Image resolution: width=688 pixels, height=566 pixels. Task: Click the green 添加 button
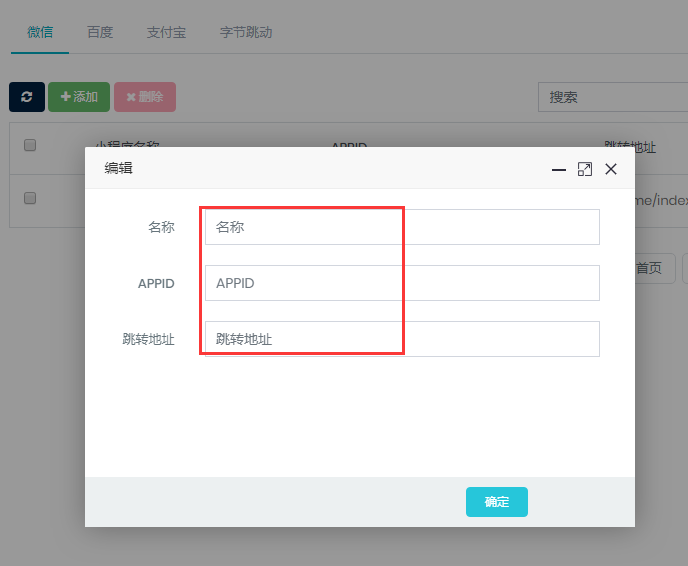(79, 97)
